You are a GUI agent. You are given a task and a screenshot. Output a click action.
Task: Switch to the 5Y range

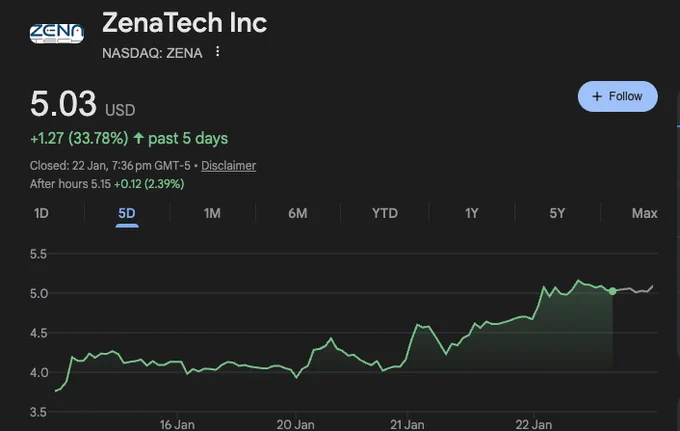click(x=557, y=213)
